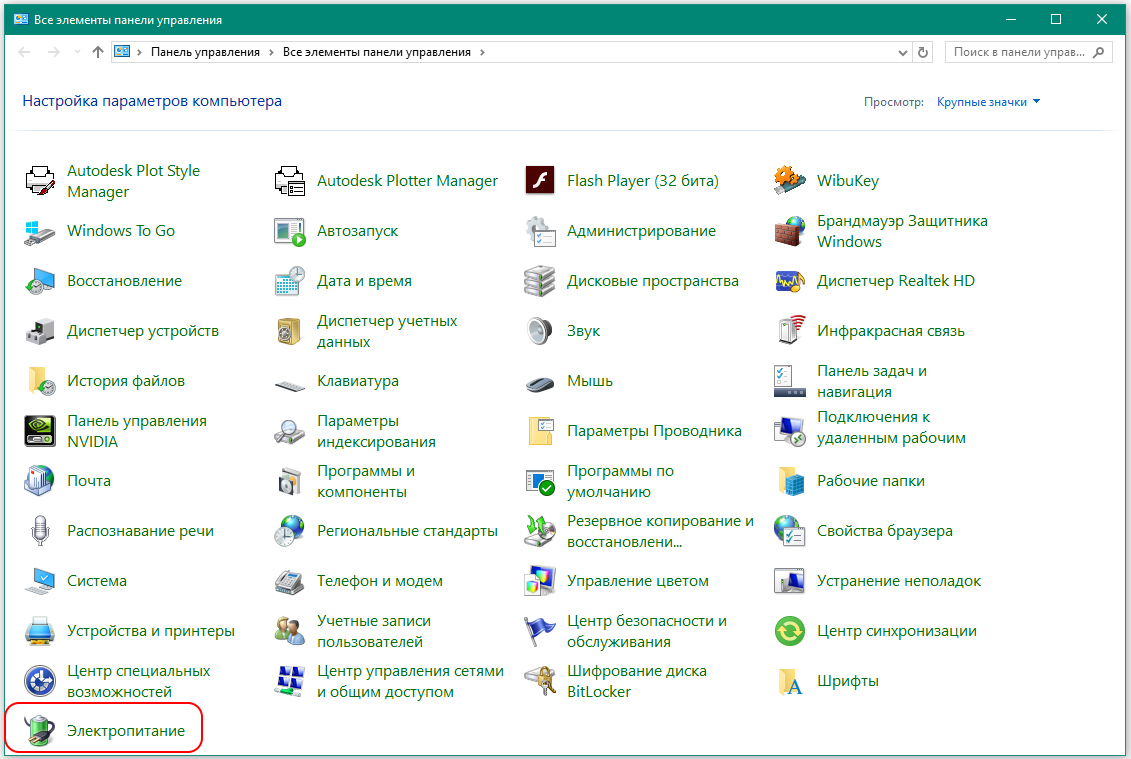
Task: Open the Система link
Action: [x=97, y=581]
